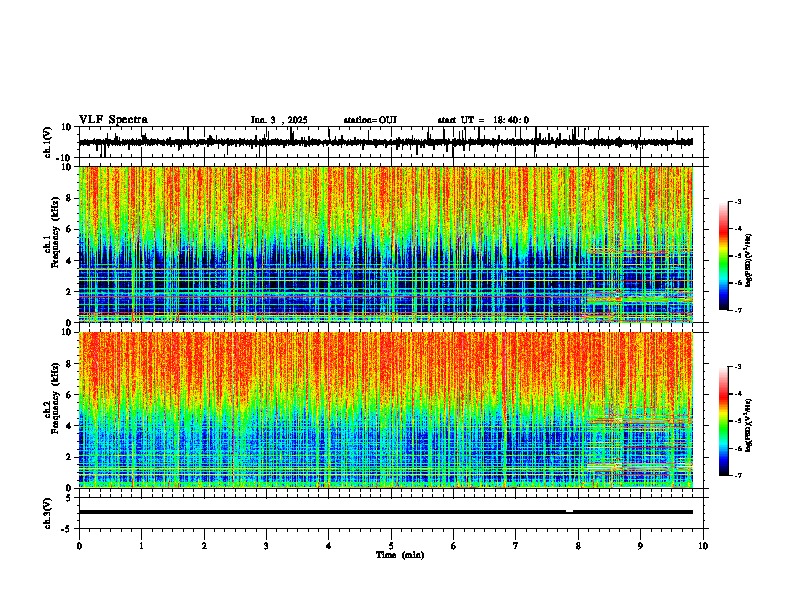Click inside the ch.2 spectrogram panel

tap(386, 410)
